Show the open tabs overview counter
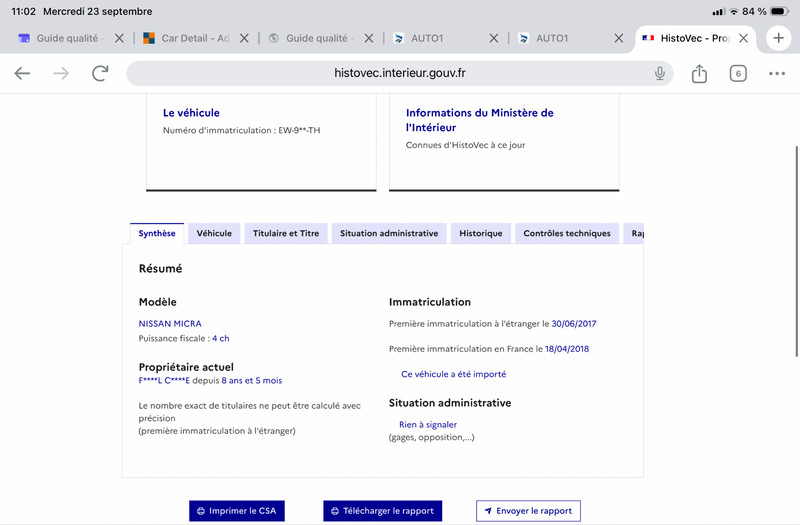800x525 pixels. coord(738,73)
